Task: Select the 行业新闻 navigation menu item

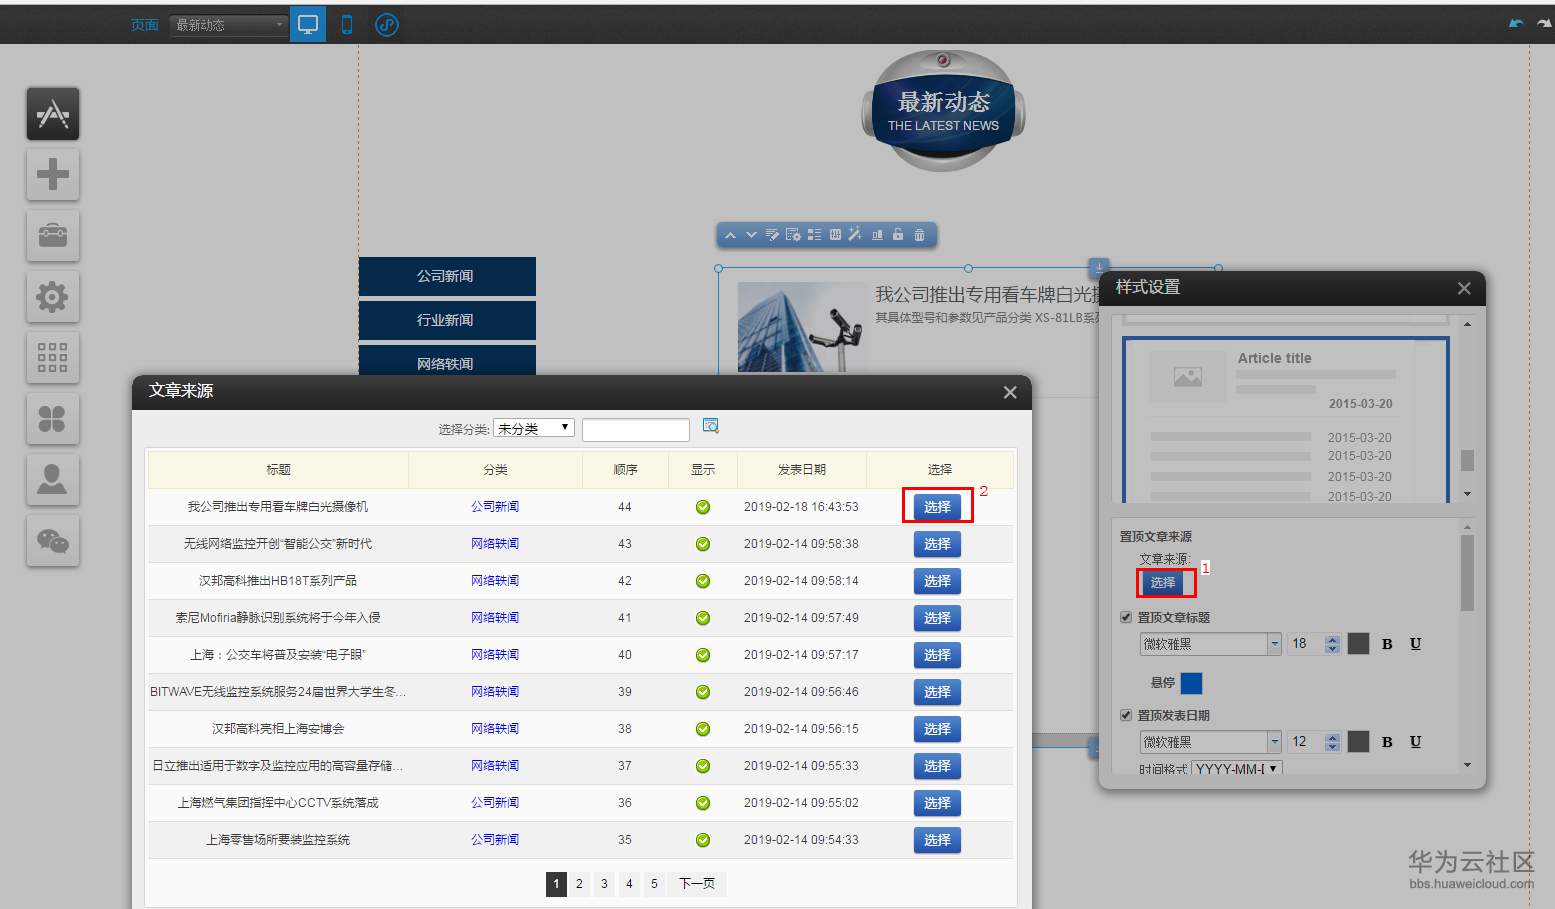Action: [447, 320]
